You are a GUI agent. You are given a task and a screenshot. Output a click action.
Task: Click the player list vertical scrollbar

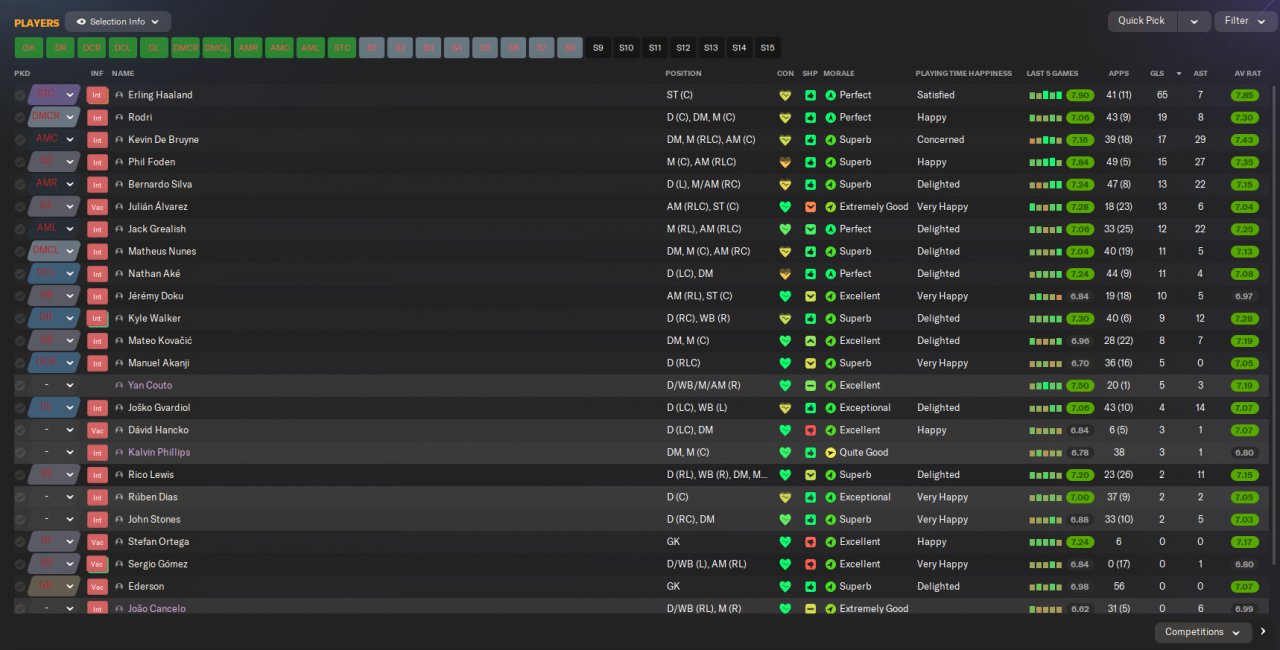coord(1274,325)
